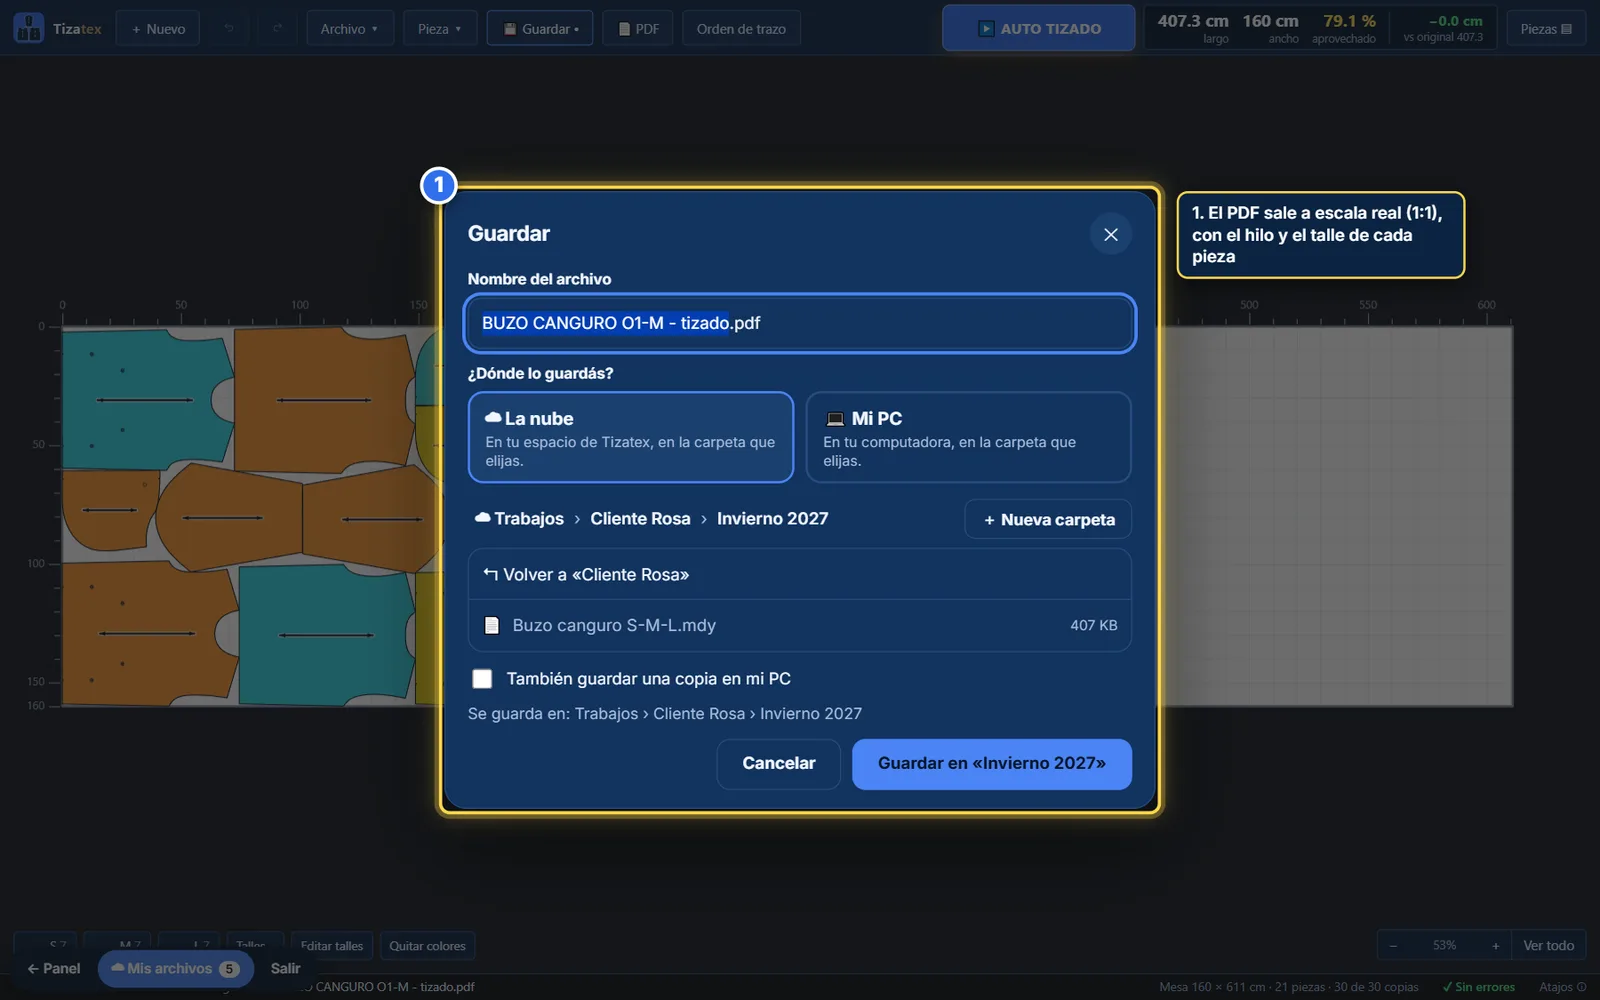Open Mis archivos
The width and height of the screenshot is (1600, 1000).
pos(175,968)
